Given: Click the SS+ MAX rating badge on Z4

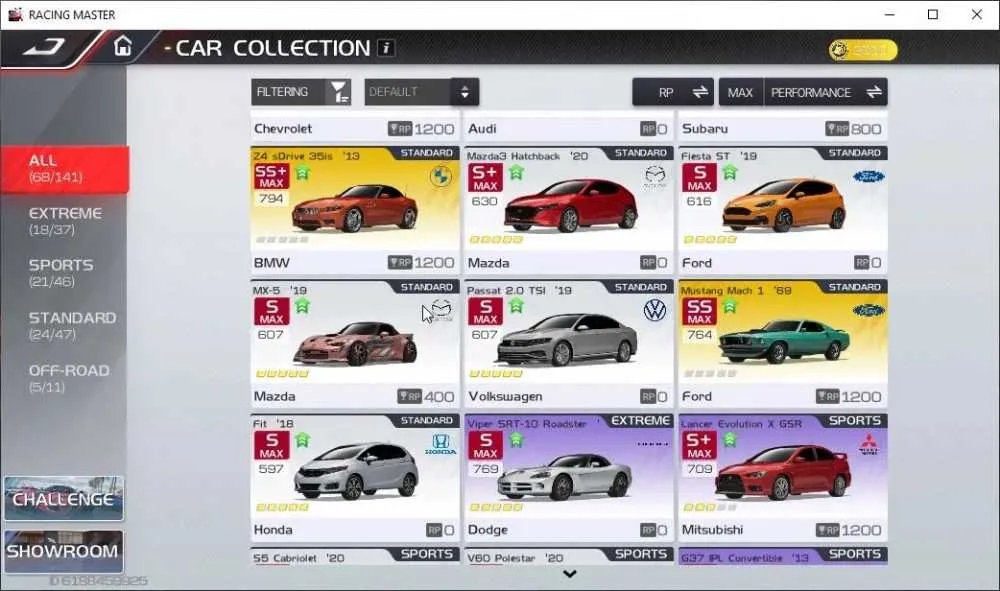Looking at the screenshot, I should coord(271,177).
